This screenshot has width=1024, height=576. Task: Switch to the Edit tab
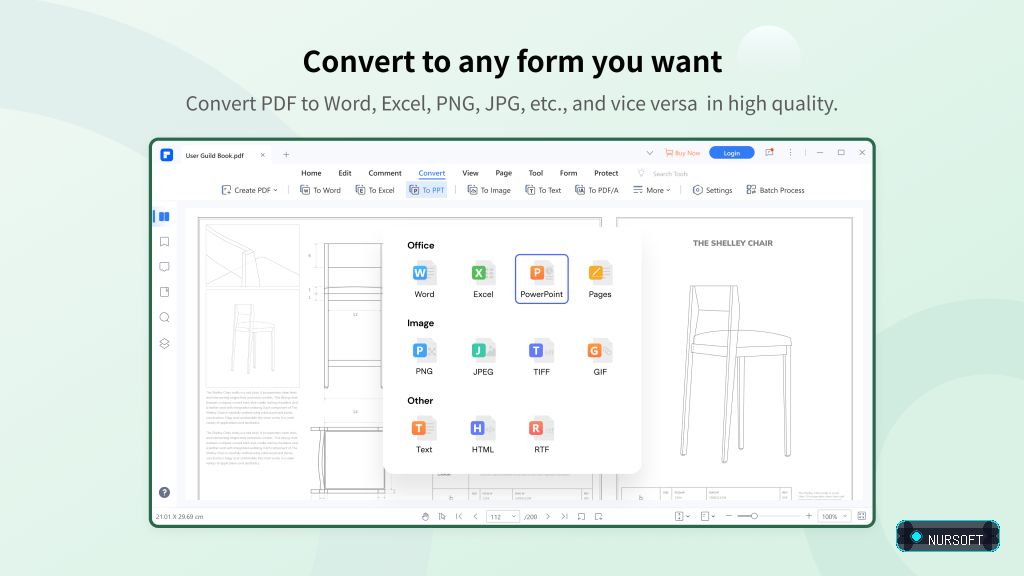click(x=345, y=173)
